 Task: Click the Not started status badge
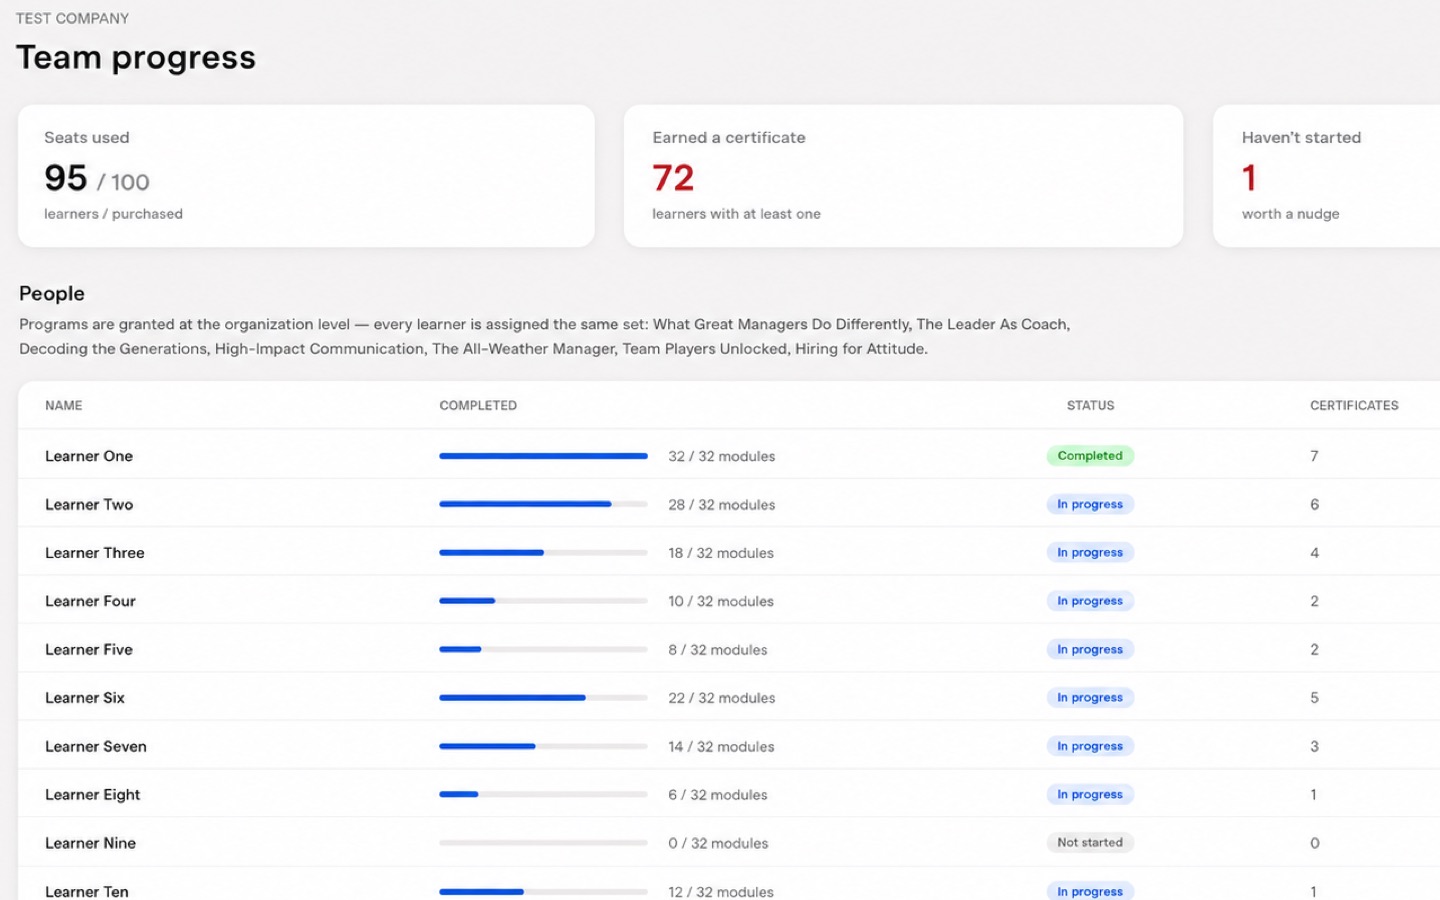pyautogui.click(x=1090, y=843)
